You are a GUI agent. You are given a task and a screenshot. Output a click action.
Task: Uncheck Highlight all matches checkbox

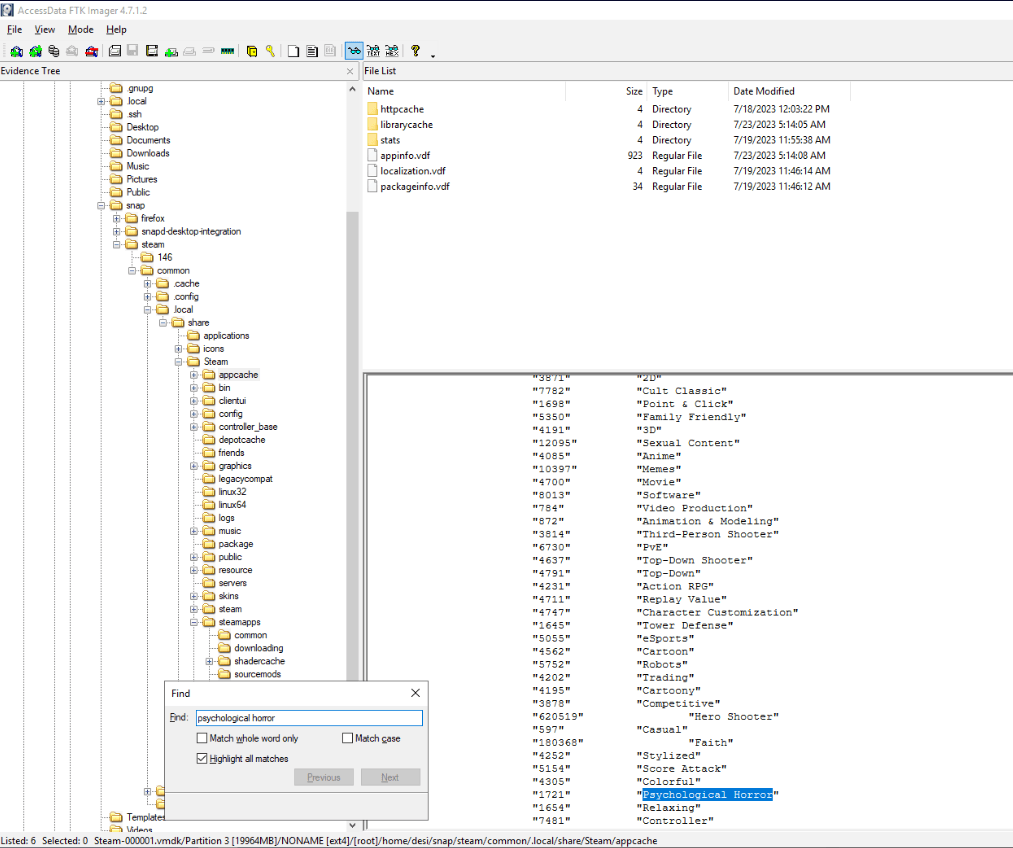coord(202,759)
